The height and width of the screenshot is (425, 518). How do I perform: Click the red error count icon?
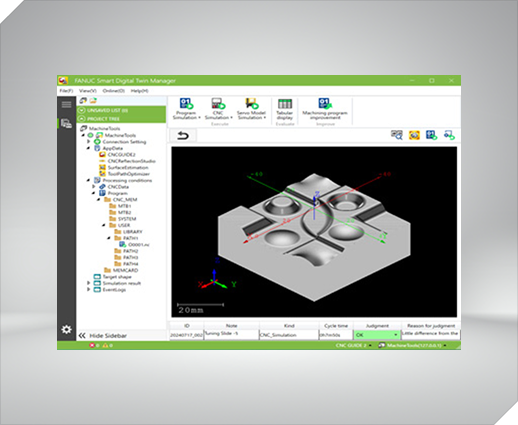click(x=92, y=345)
